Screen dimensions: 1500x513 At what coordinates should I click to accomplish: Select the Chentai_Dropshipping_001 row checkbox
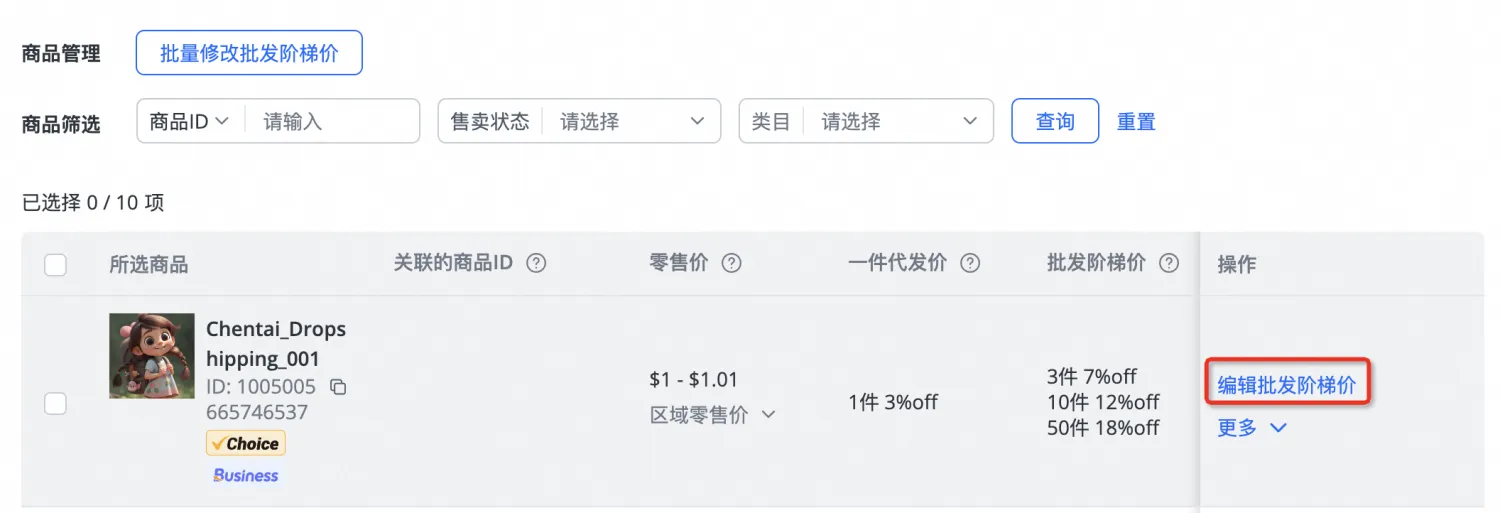pyautogui.click(x=56, y=403)
